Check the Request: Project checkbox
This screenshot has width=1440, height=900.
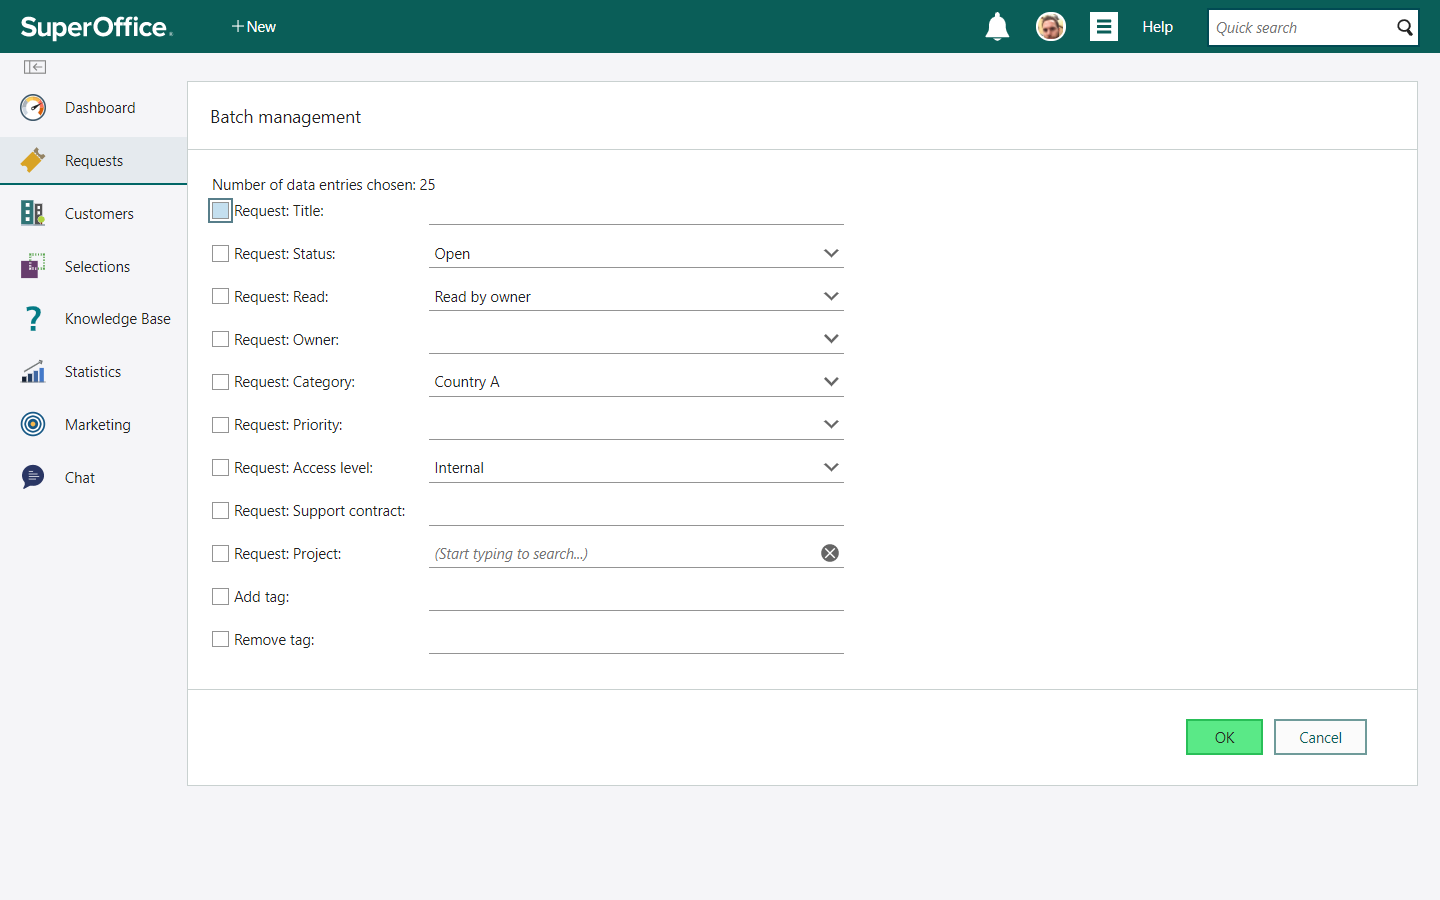coord(221,554)
